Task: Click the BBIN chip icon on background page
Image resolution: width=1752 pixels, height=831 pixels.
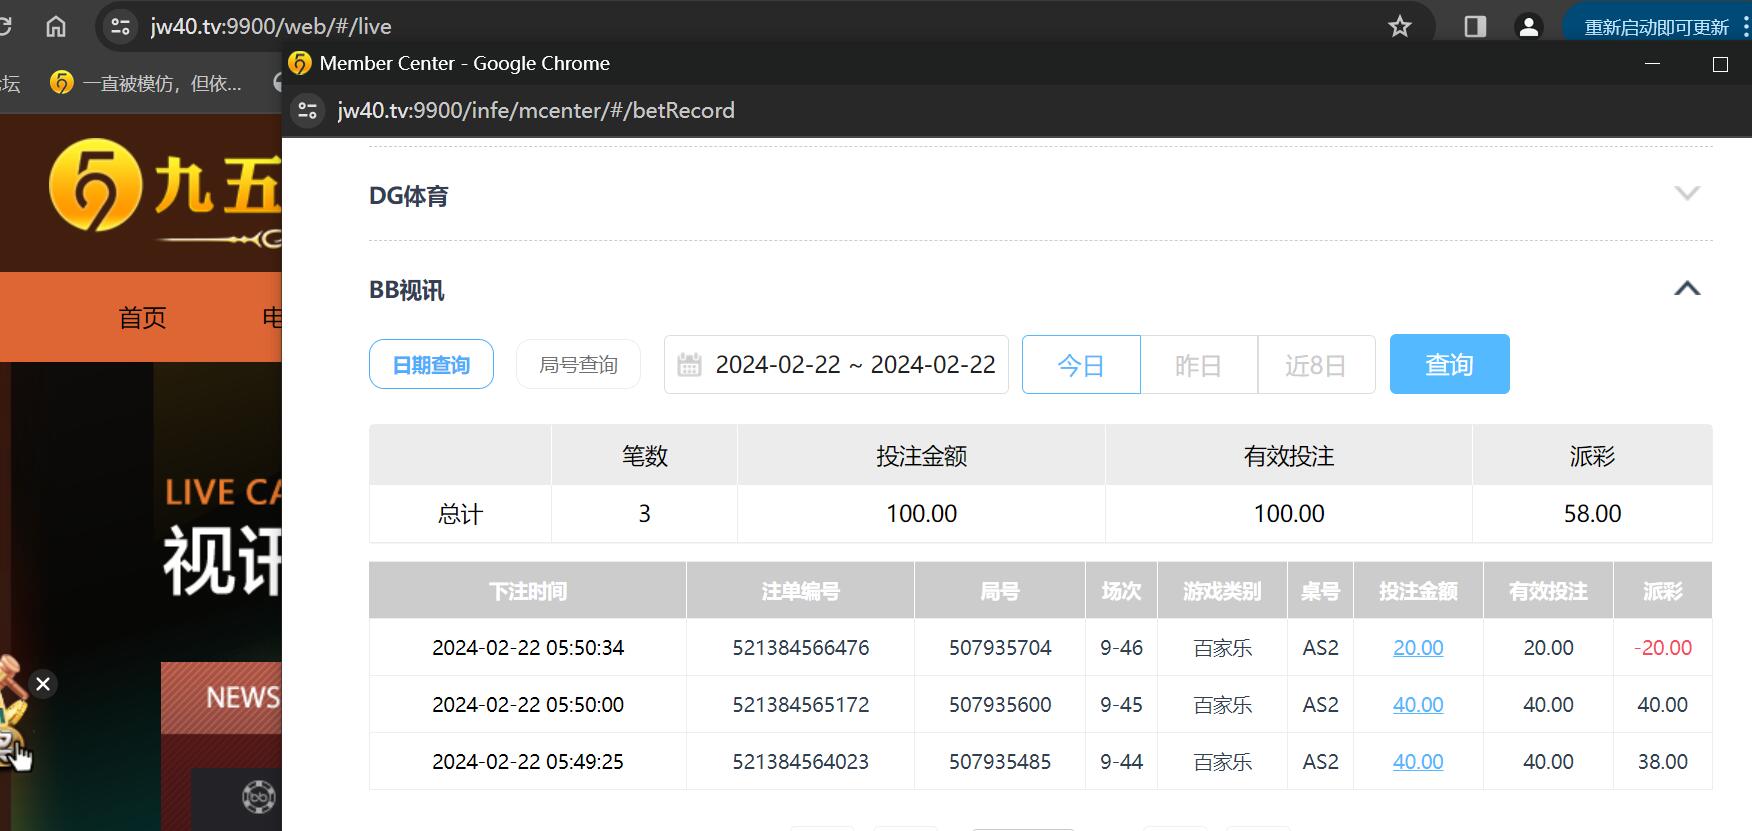Action: [x=259, y=797]
